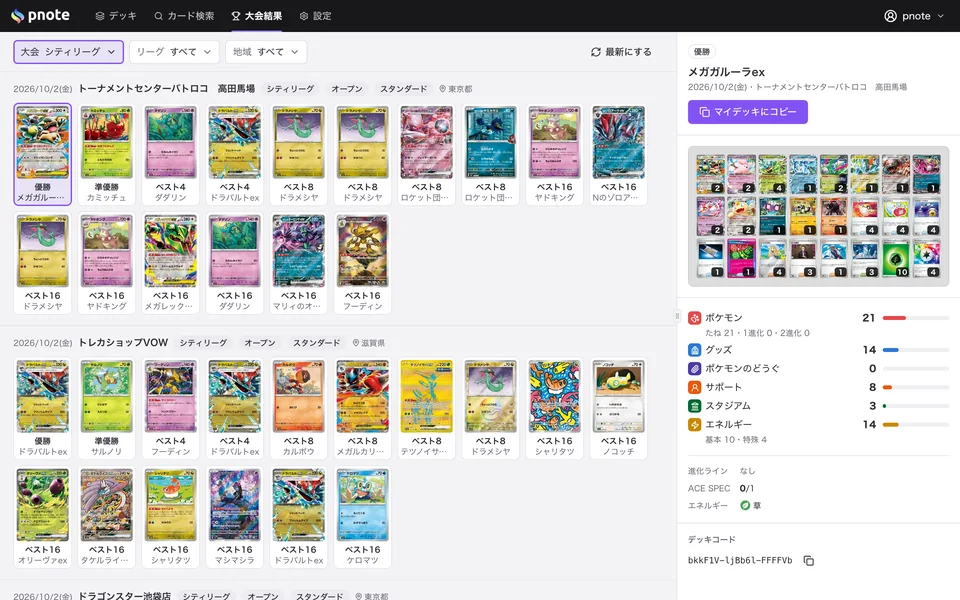Expand the 地域 すべて dropdown
The image size is (960, 600).
[x=266, y=52]
